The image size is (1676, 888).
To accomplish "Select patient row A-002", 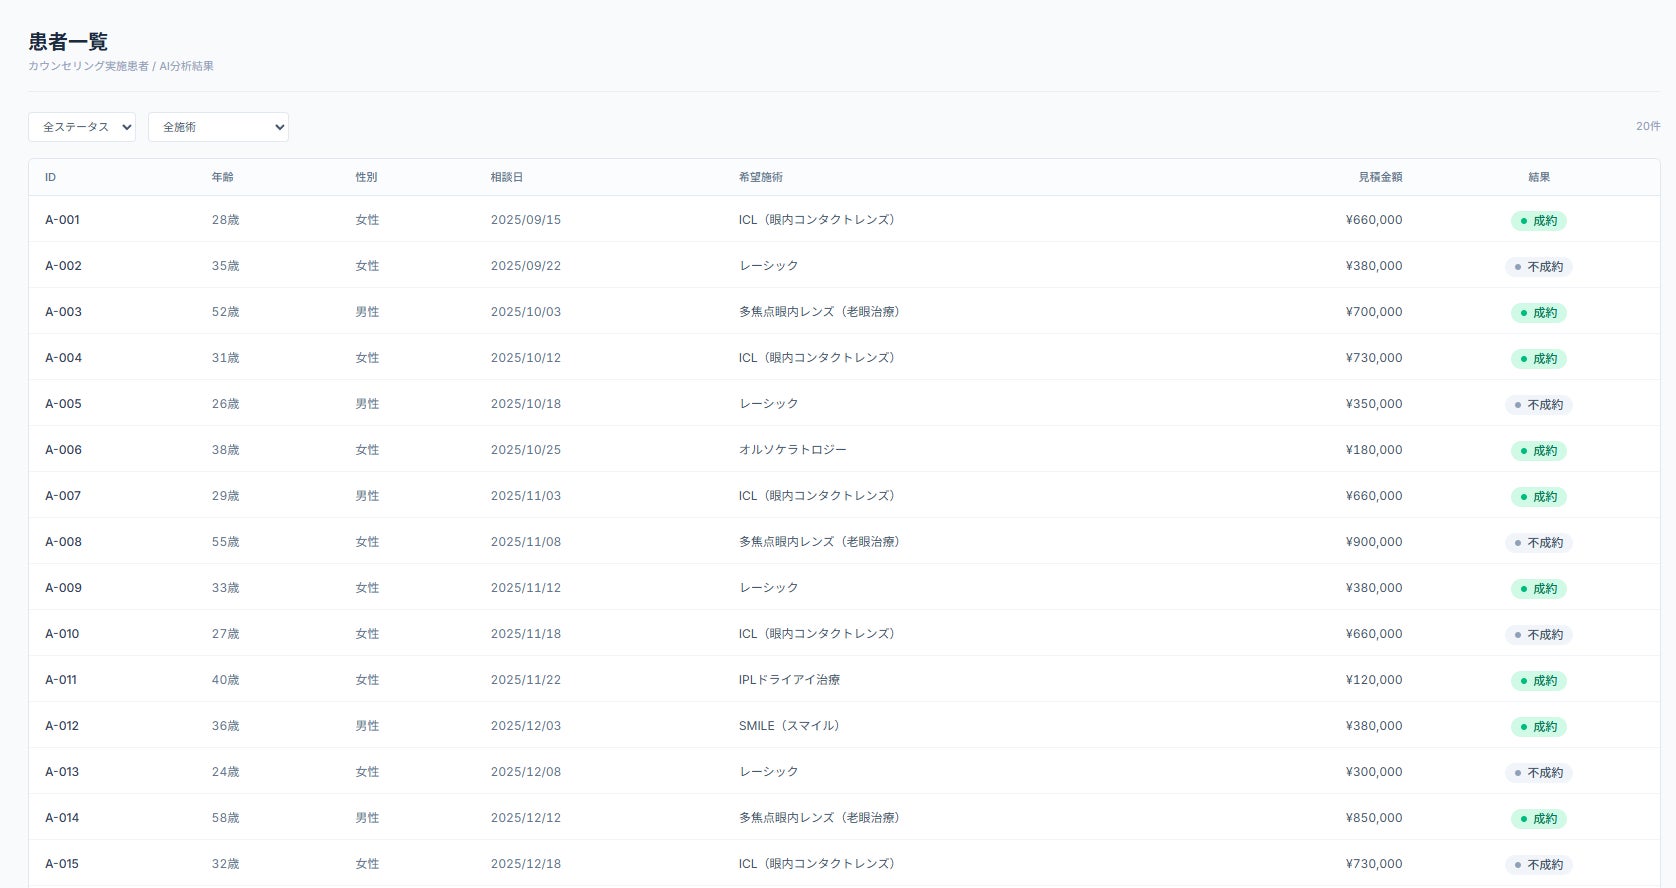I will tap(844, 265).
